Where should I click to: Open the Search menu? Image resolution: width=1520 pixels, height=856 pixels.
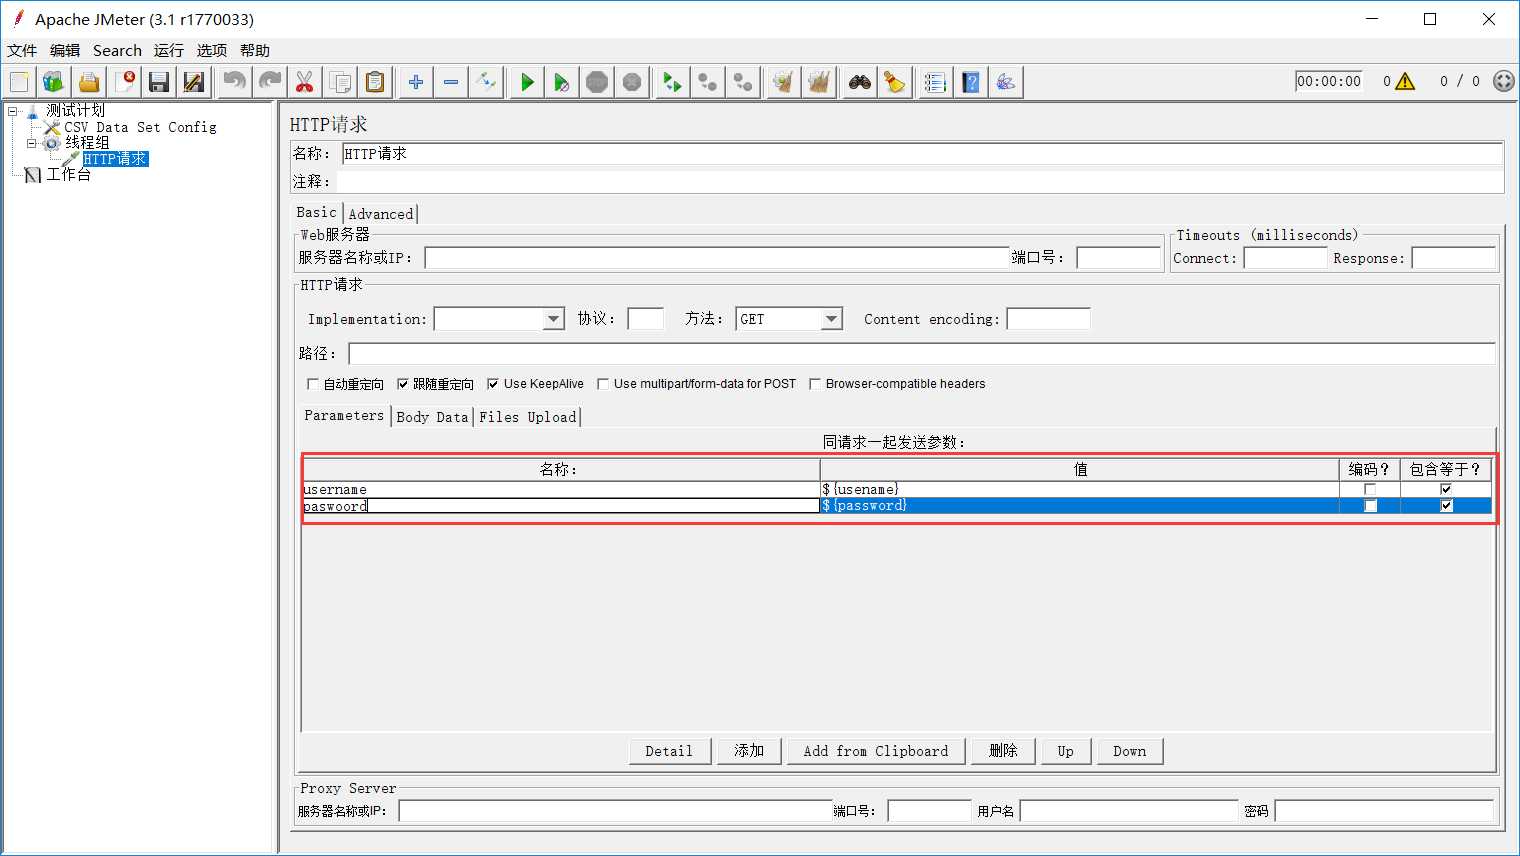point(117,50)
